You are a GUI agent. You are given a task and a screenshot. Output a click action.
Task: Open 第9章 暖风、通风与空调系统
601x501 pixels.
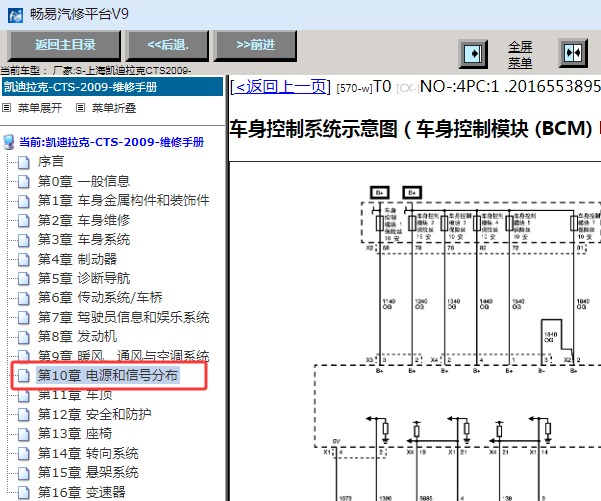(123, 356)
